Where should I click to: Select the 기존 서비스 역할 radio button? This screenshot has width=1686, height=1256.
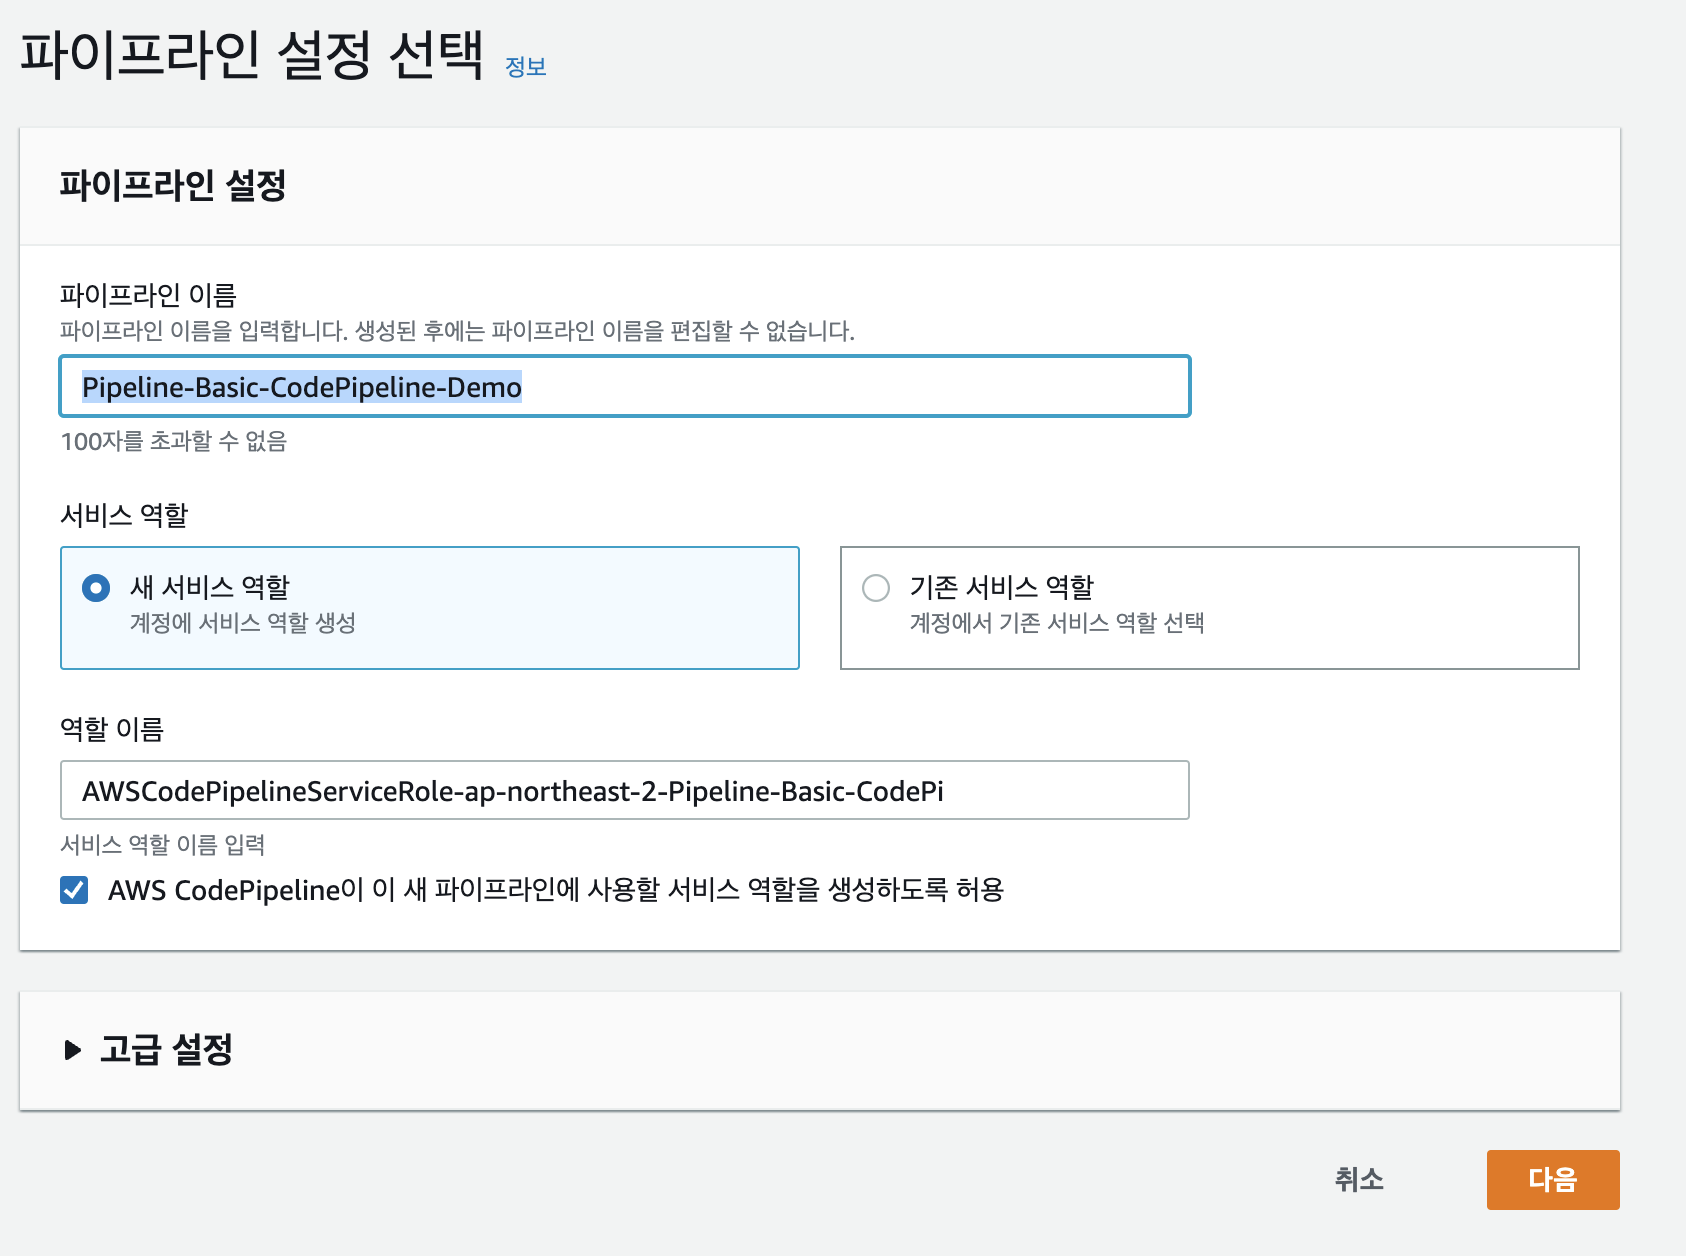pyautogui.click(x=876, y=587)
